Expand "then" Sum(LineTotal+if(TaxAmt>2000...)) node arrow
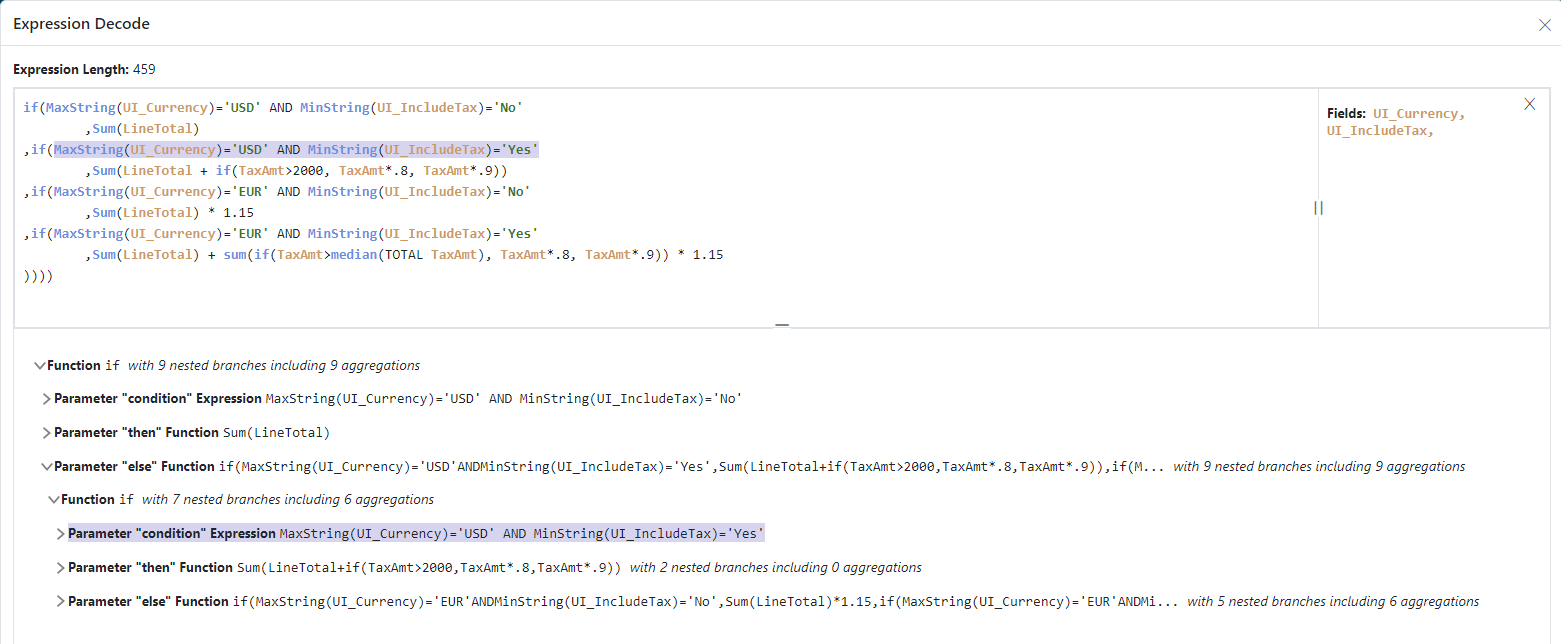Viewport: 1561px width, 644px height. [x=60, y=568]
